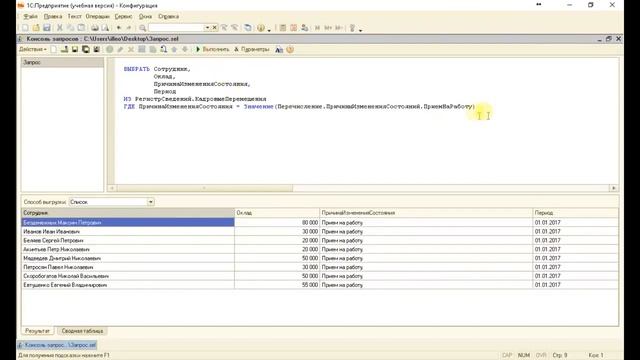Open the Способ выгрузки combo box arrow
The width and height of the screenshot is (640, 360).
[151, 202]
